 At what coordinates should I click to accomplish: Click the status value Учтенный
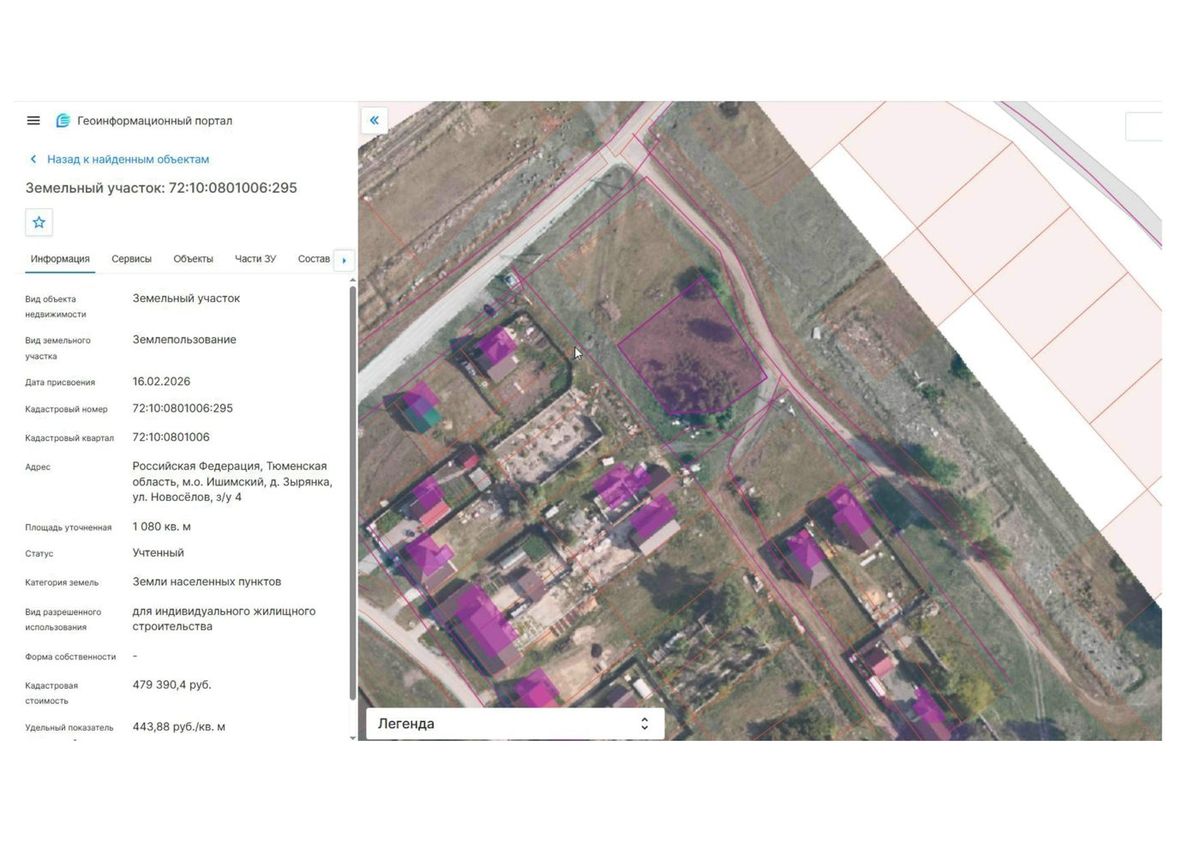[158, 553]
